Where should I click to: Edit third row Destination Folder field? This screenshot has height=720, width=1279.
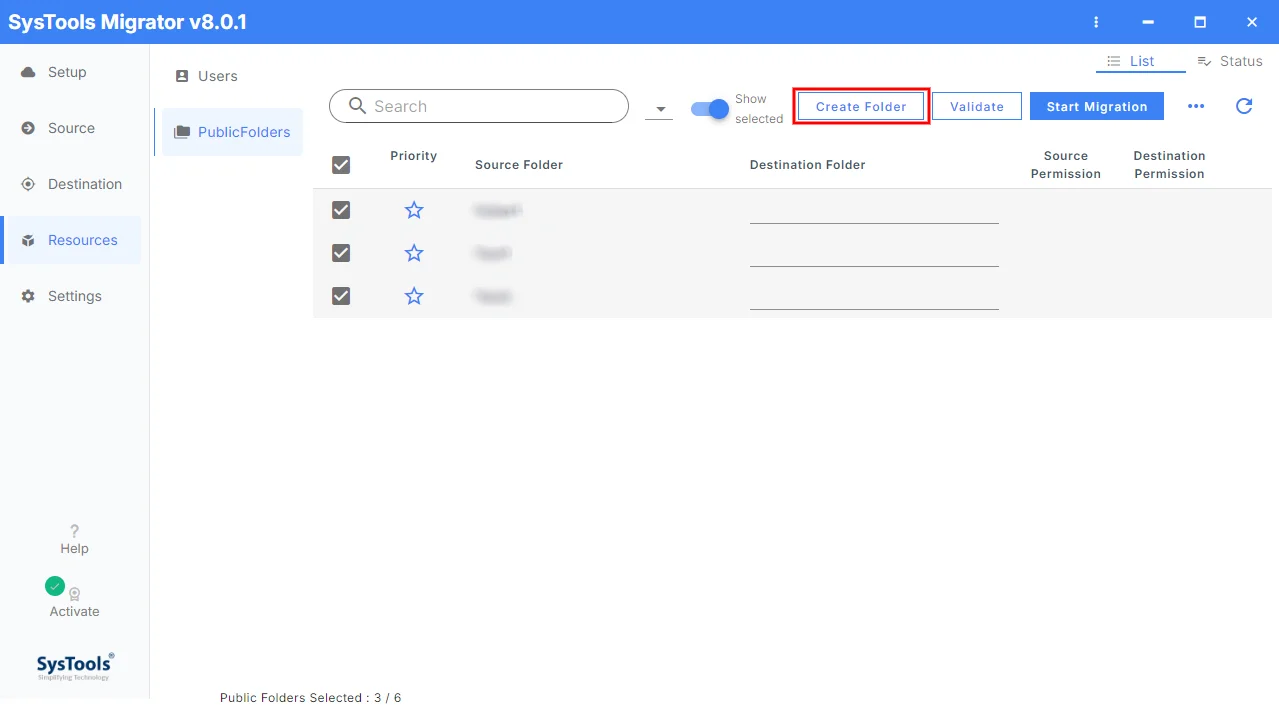(x=874, y=297)
